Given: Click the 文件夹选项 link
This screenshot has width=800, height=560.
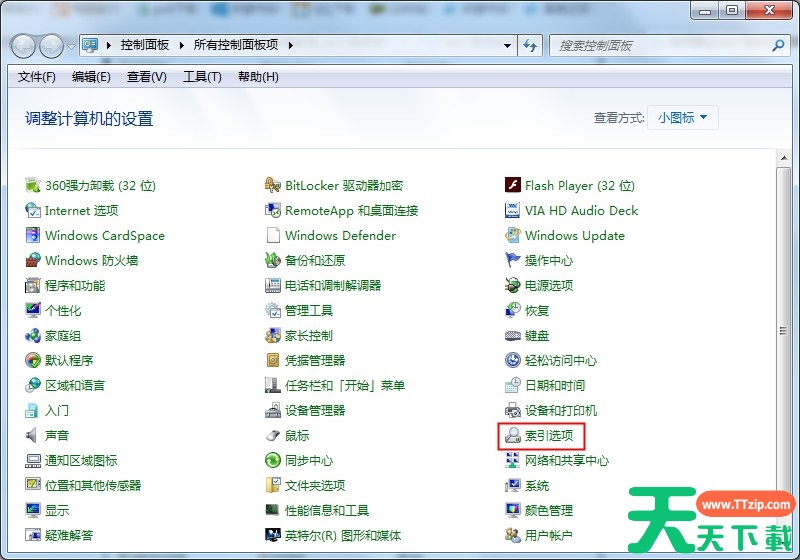Looking at the screenshot, I should click(315, 486).
